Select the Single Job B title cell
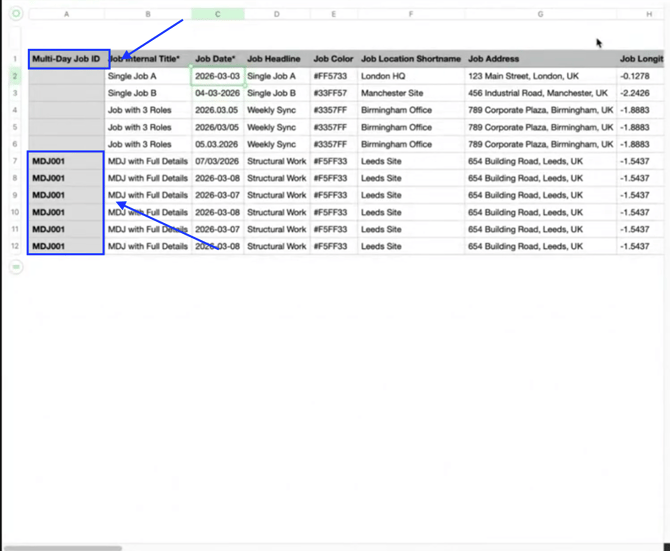 pos(148,93)
